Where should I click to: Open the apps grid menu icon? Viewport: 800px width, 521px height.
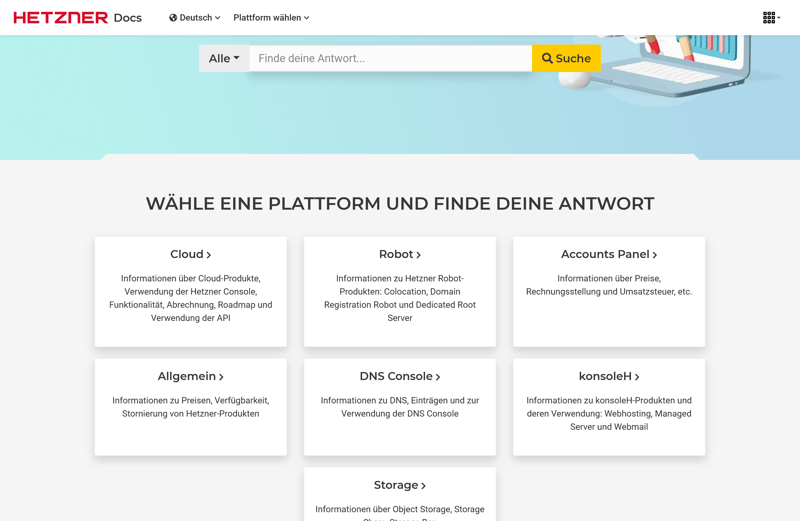pos(769,18)
